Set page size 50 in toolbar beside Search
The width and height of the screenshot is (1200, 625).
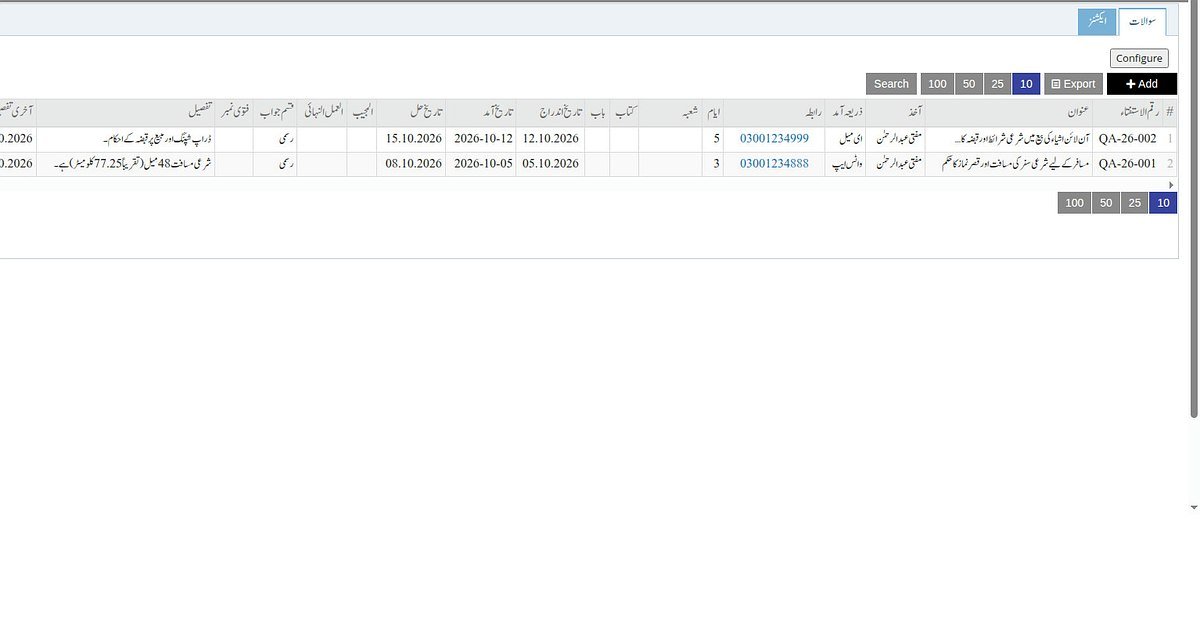(x=969, y=84)
